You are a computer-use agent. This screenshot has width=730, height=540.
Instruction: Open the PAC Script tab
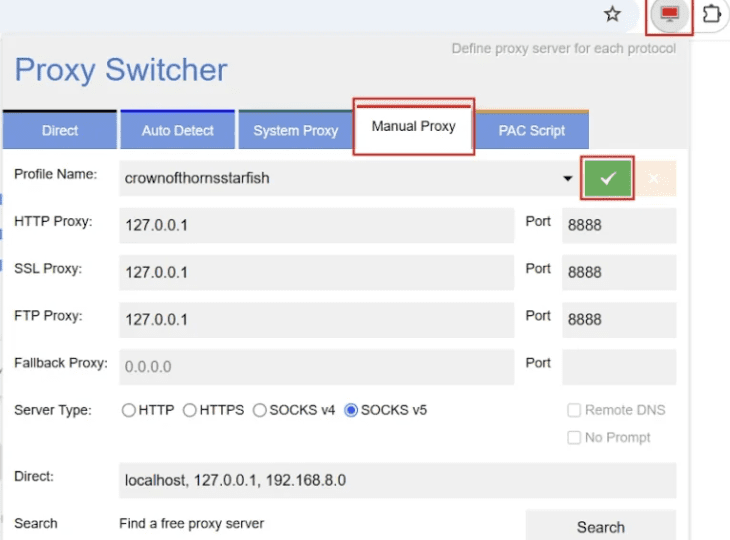pyautogui.click(x=532, y=130)
